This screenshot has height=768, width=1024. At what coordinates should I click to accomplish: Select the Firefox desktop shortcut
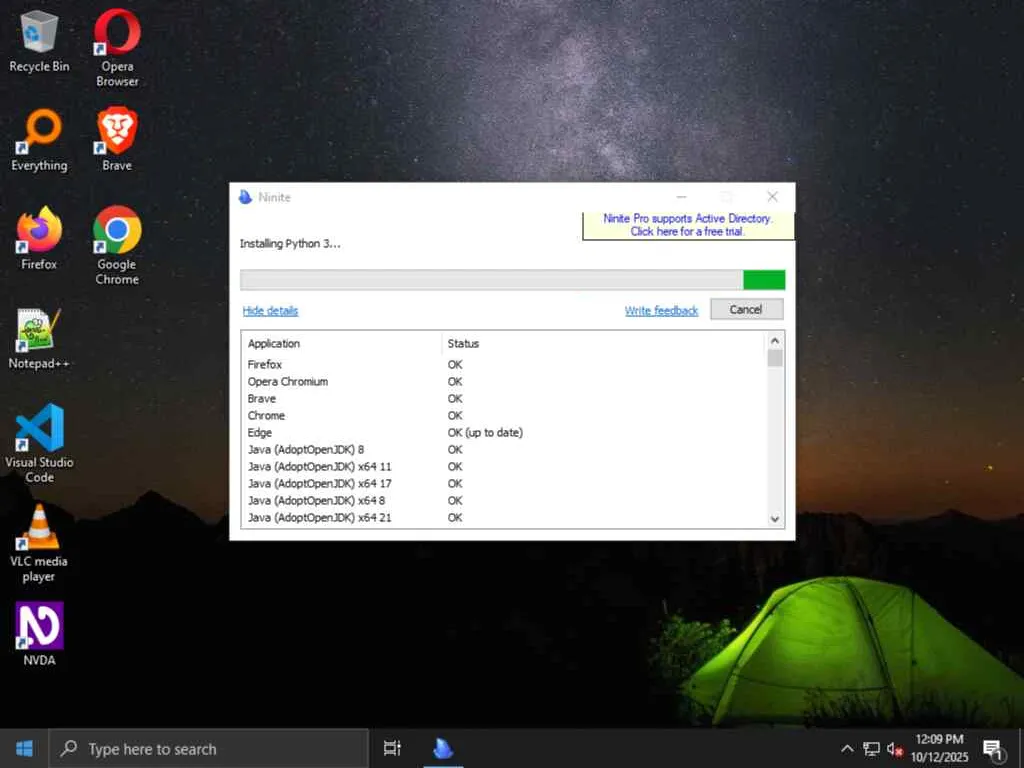click(39, 238)
